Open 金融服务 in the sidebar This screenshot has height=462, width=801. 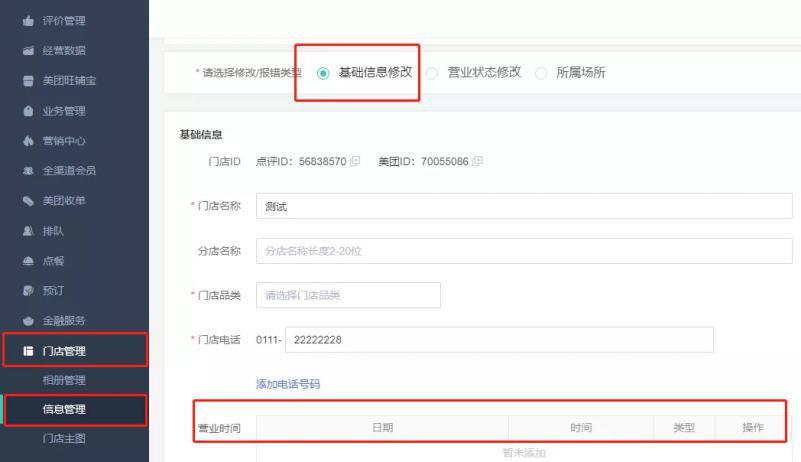pos(64,321)
